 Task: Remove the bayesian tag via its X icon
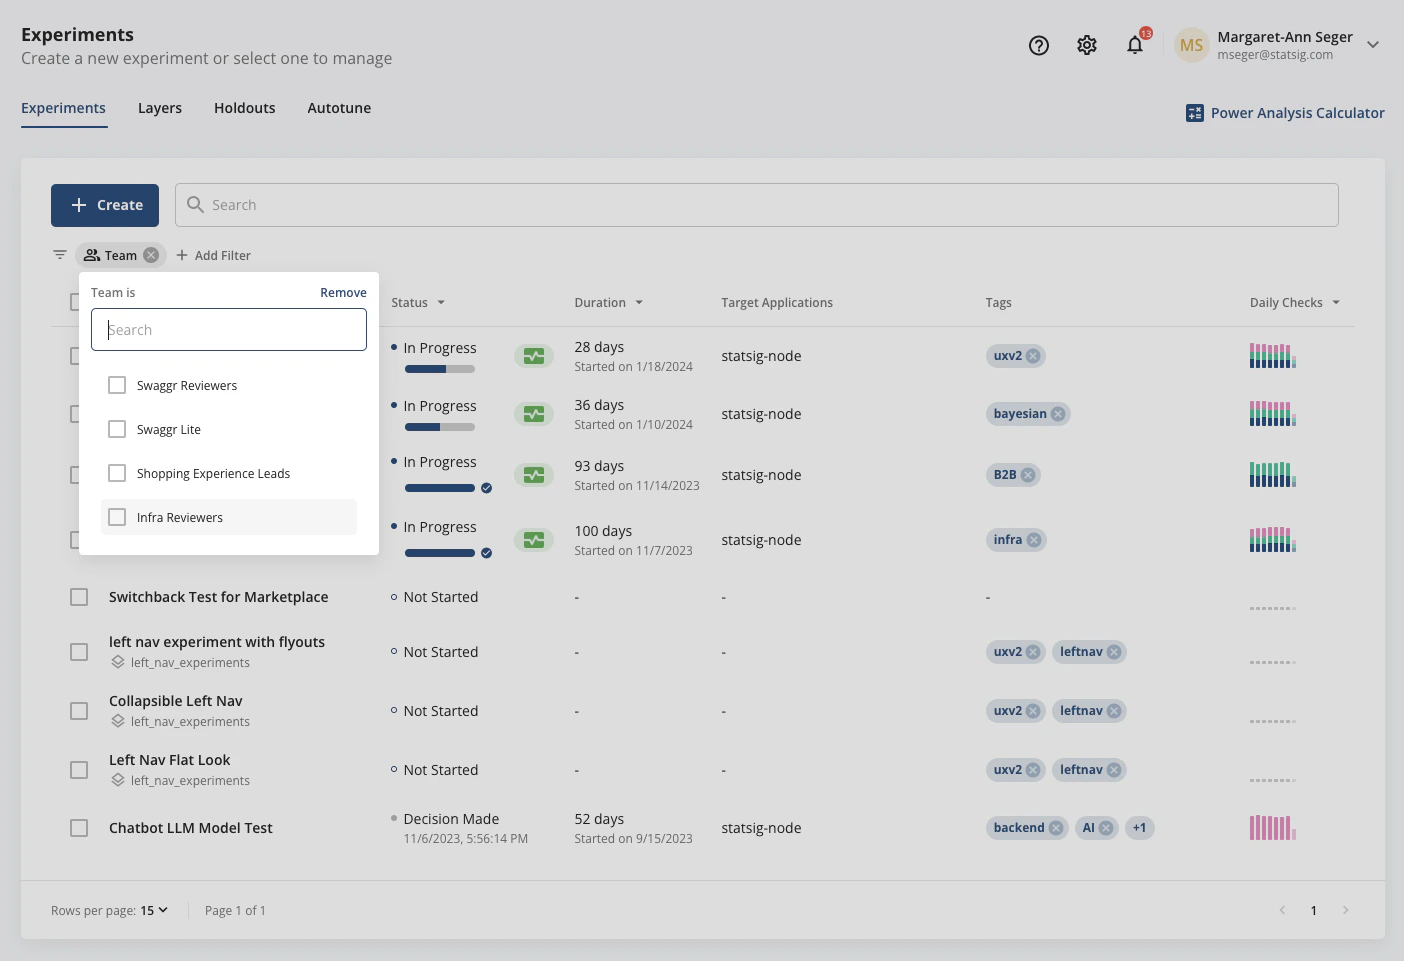click(1058, 413)
